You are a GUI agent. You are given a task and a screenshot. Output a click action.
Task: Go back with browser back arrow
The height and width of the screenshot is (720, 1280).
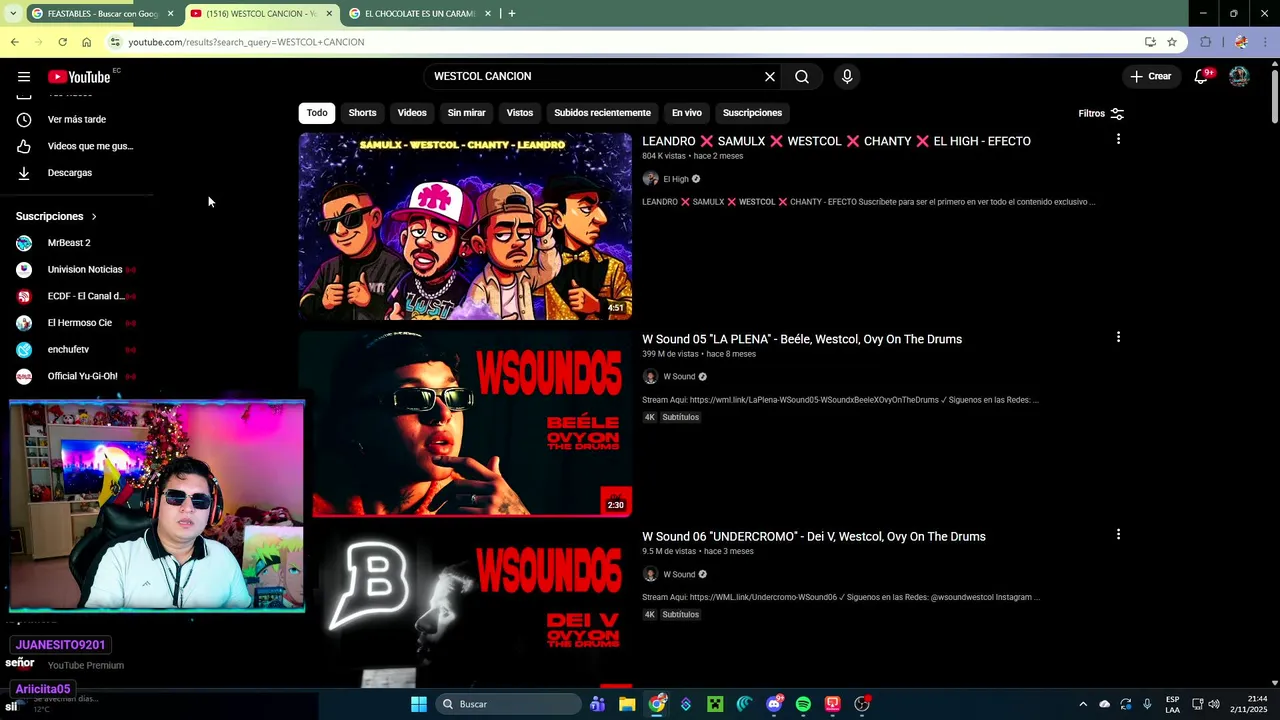point(14,42)
